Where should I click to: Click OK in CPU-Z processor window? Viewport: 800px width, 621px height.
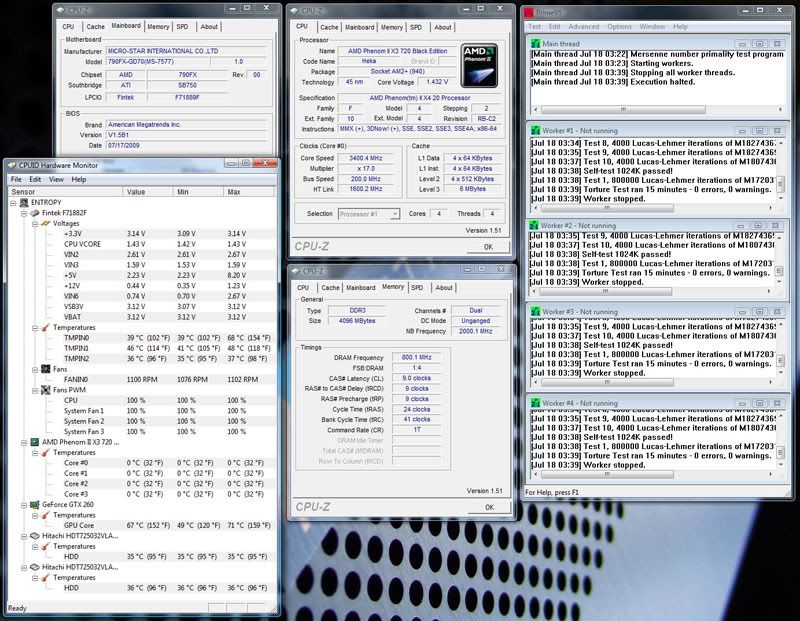pos(488,247)
